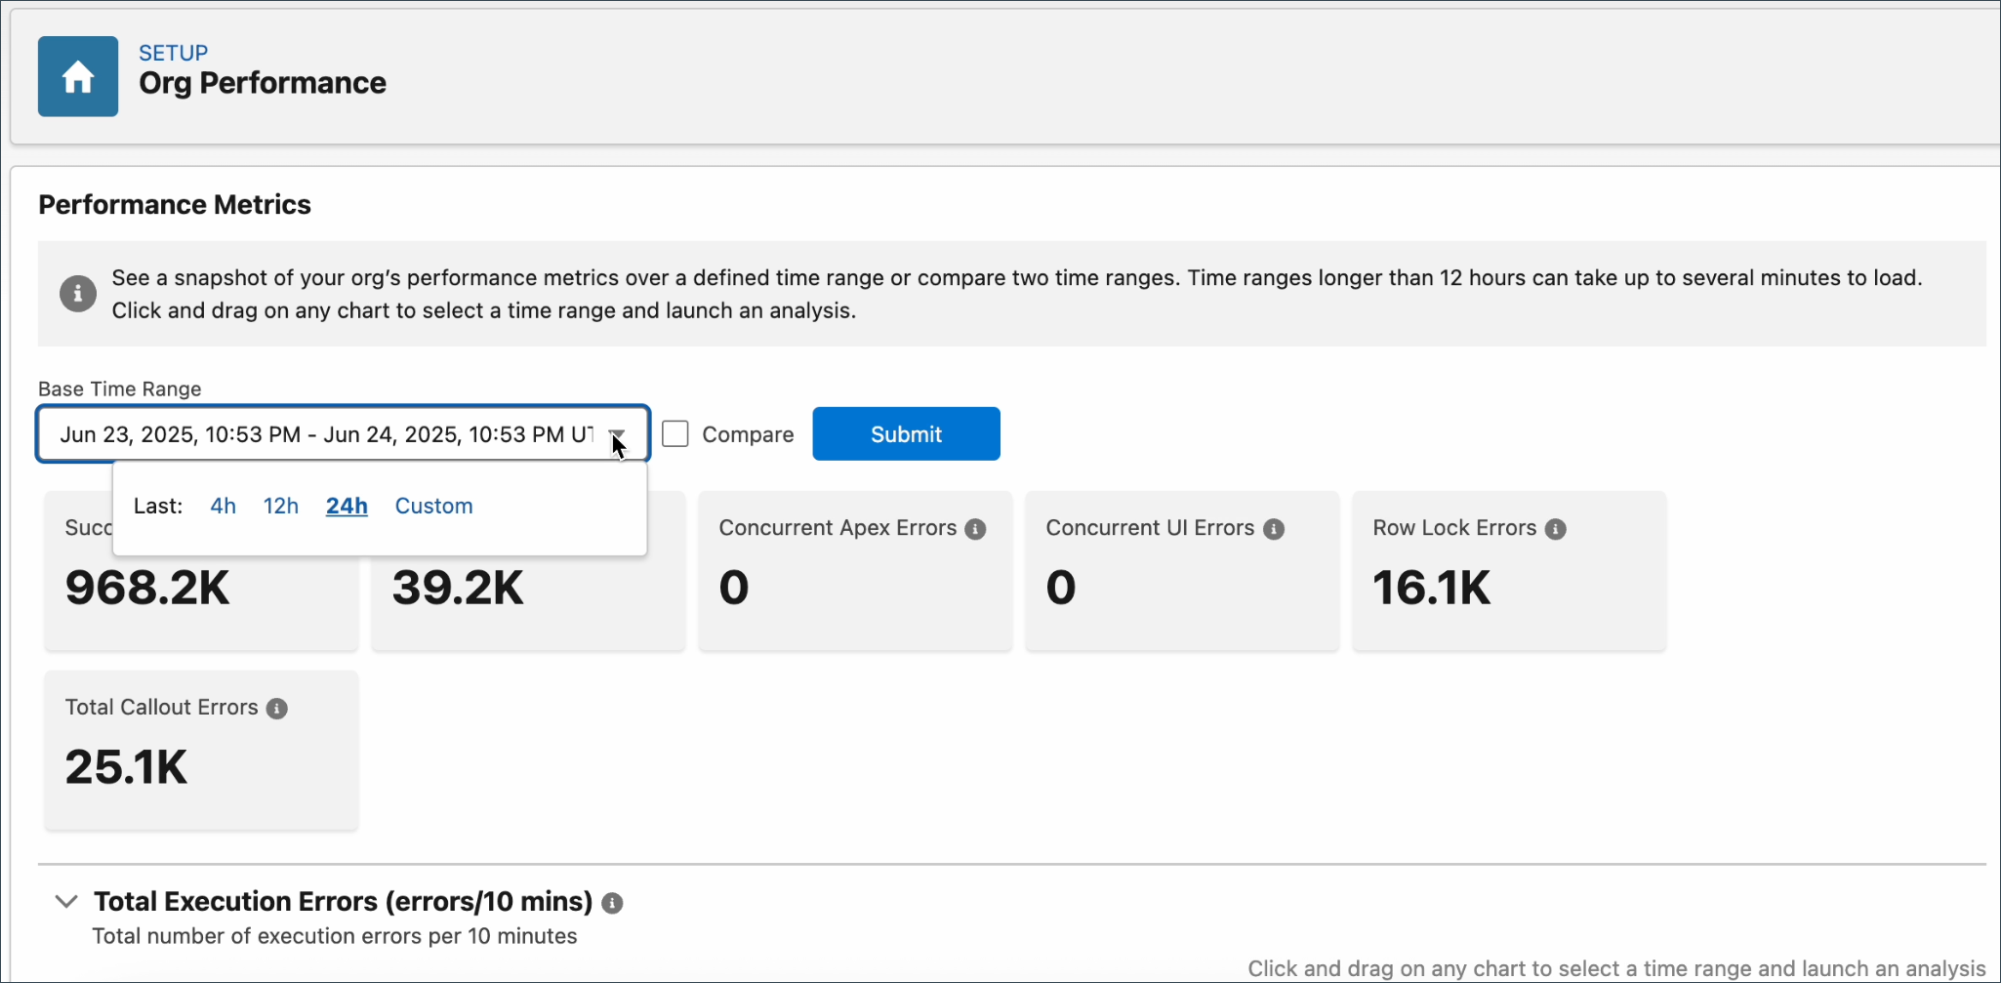Collapse the Total Execution Errors section chevron

click(66, 901)
